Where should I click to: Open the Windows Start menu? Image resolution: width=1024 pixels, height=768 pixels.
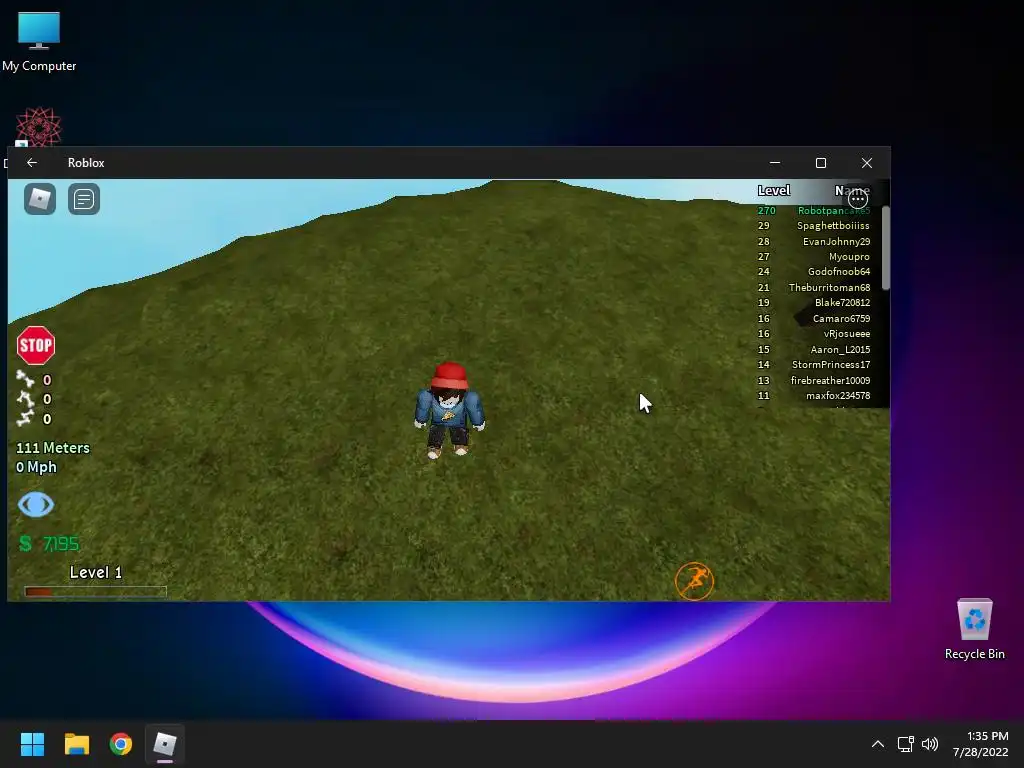[x=32, y=744]
